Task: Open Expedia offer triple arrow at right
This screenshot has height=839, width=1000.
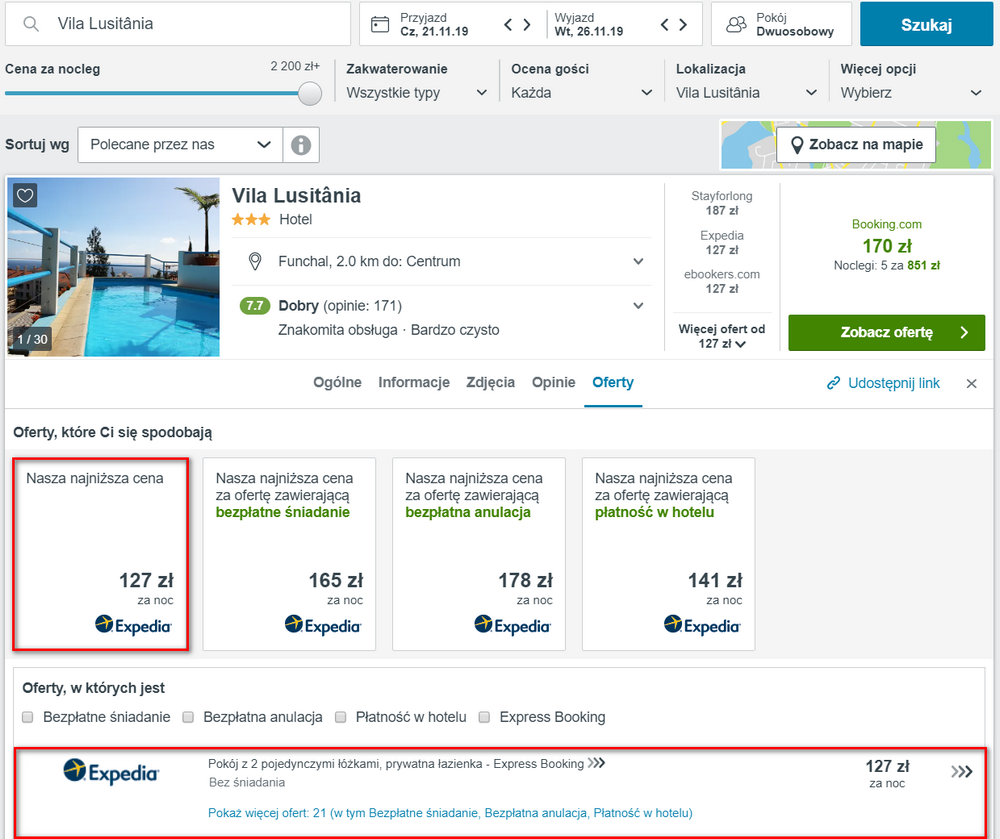Action: point(962,772)
